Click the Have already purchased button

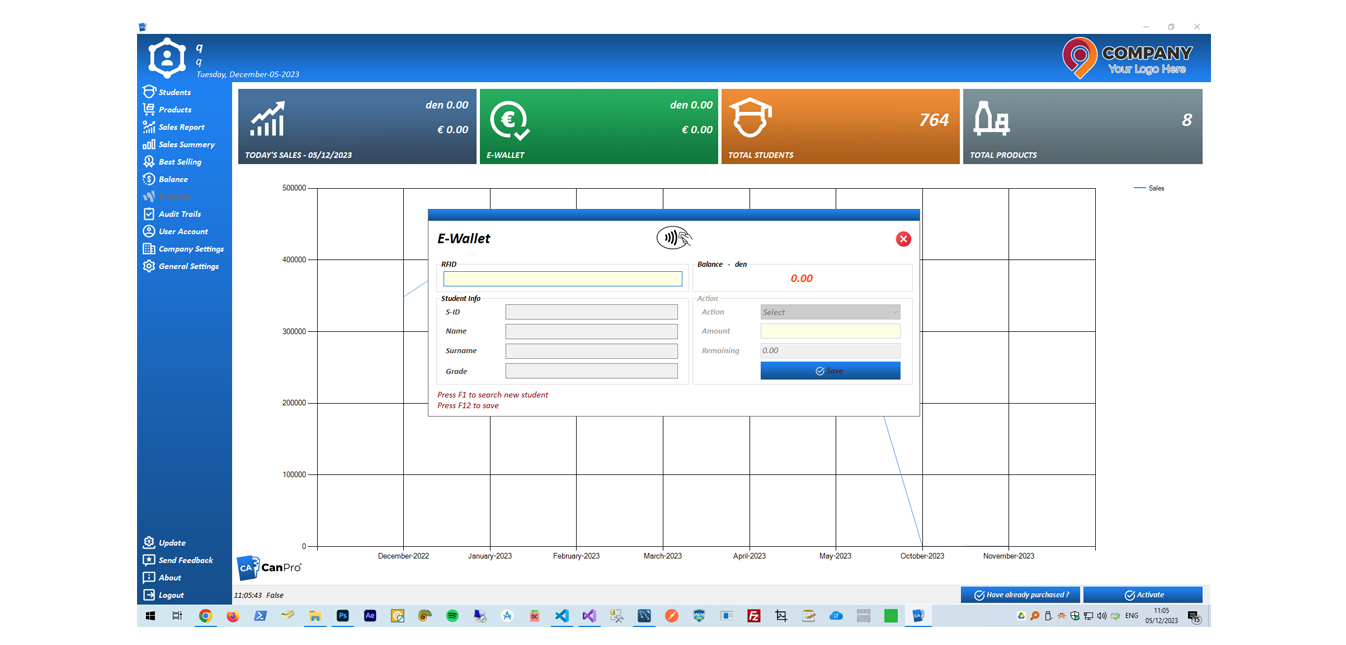tap(1020, 595)
